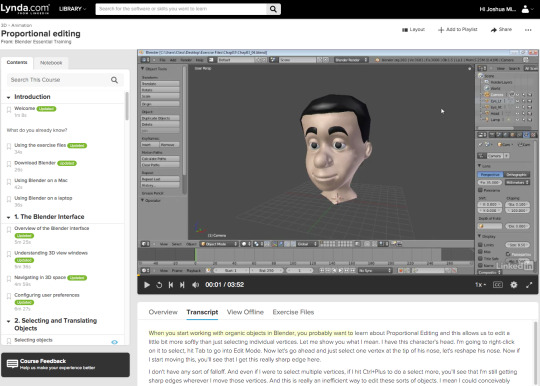Click the replay/rewind icon
The width and height of the screenshot is (540, 386).
(x=159, y=285)
